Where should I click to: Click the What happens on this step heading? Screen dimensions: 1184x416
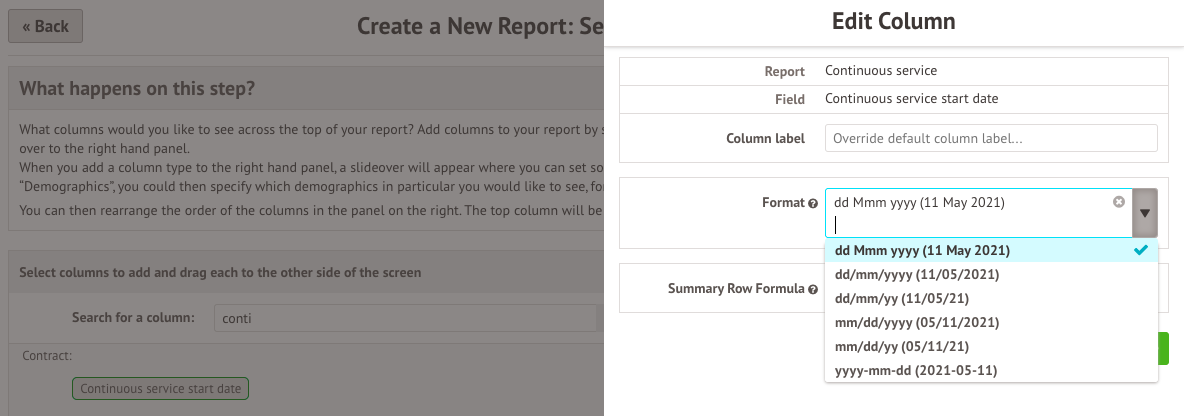(137, 89)
